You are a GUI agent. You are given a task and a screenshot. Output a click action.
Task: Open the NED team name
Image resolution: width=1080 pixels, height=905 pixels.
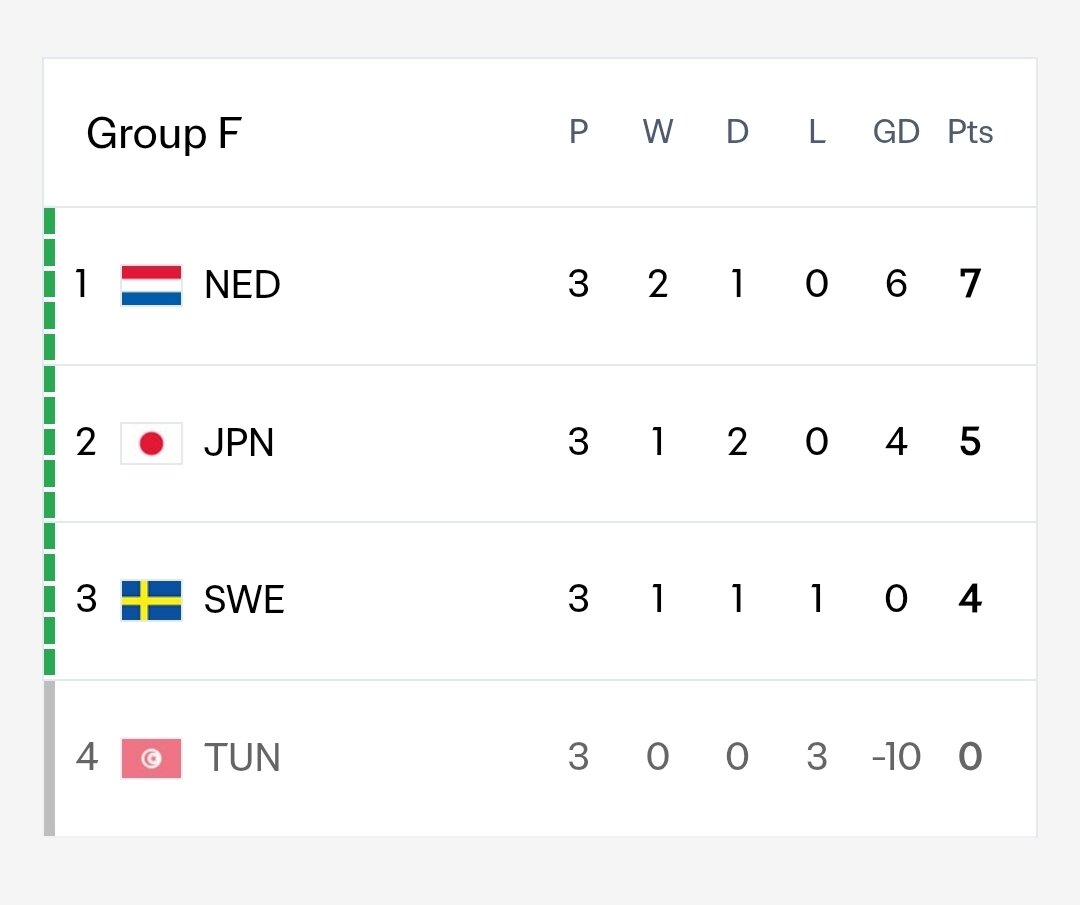[242, 284]
